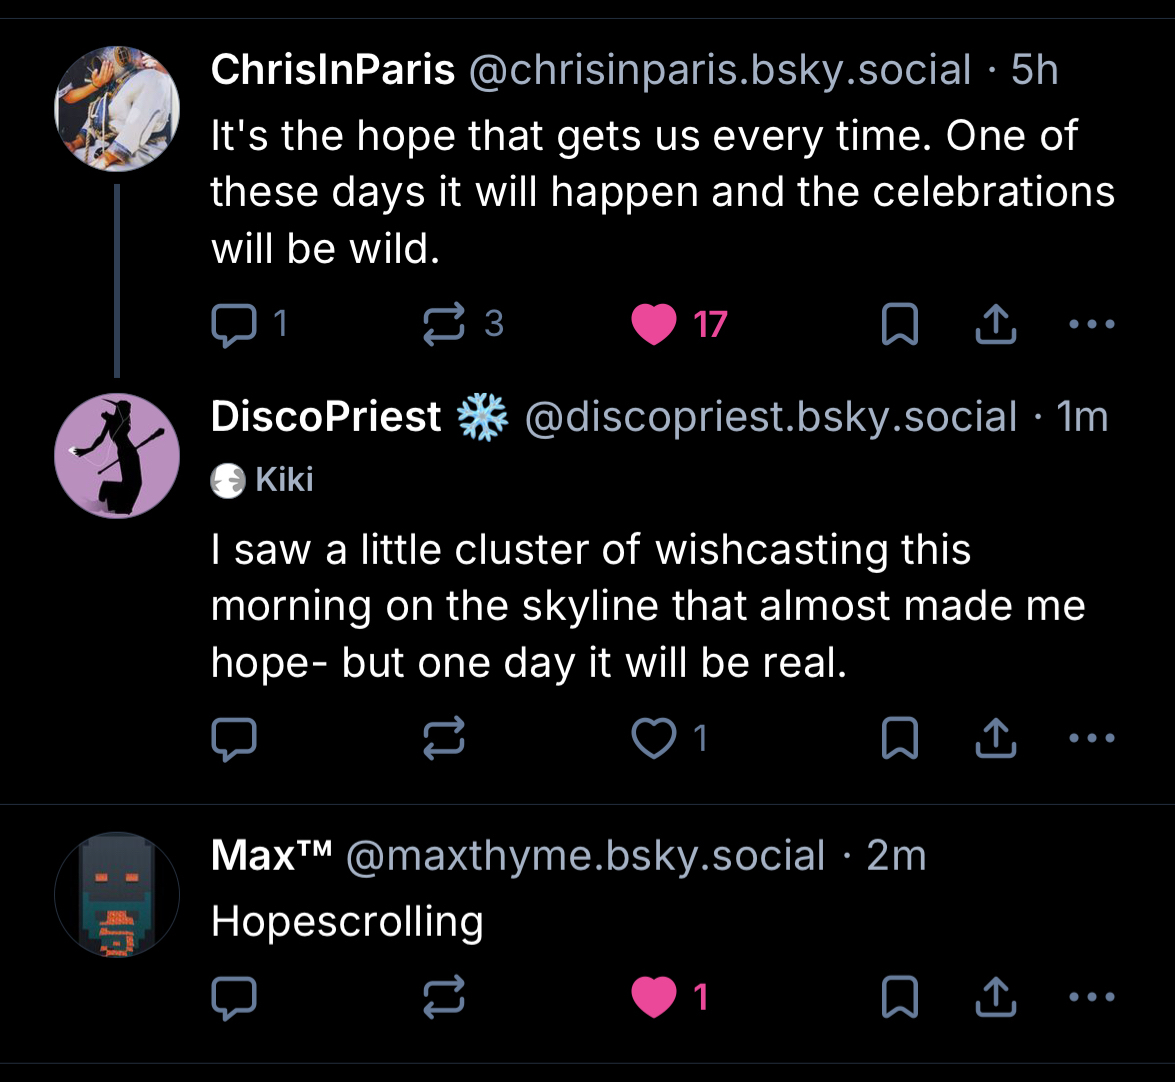Open more options on ChrisInParis's post
Image resolution: width=1175 pixels, height=1082 pixels.
point(1091,325)
